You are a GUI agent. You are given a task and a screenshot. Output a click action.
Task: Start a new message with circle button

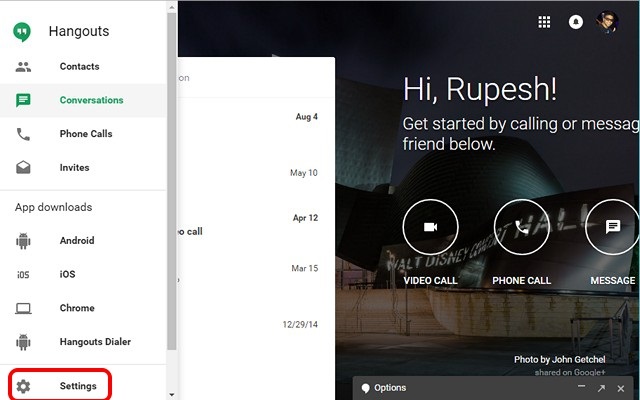click(612, 227)
